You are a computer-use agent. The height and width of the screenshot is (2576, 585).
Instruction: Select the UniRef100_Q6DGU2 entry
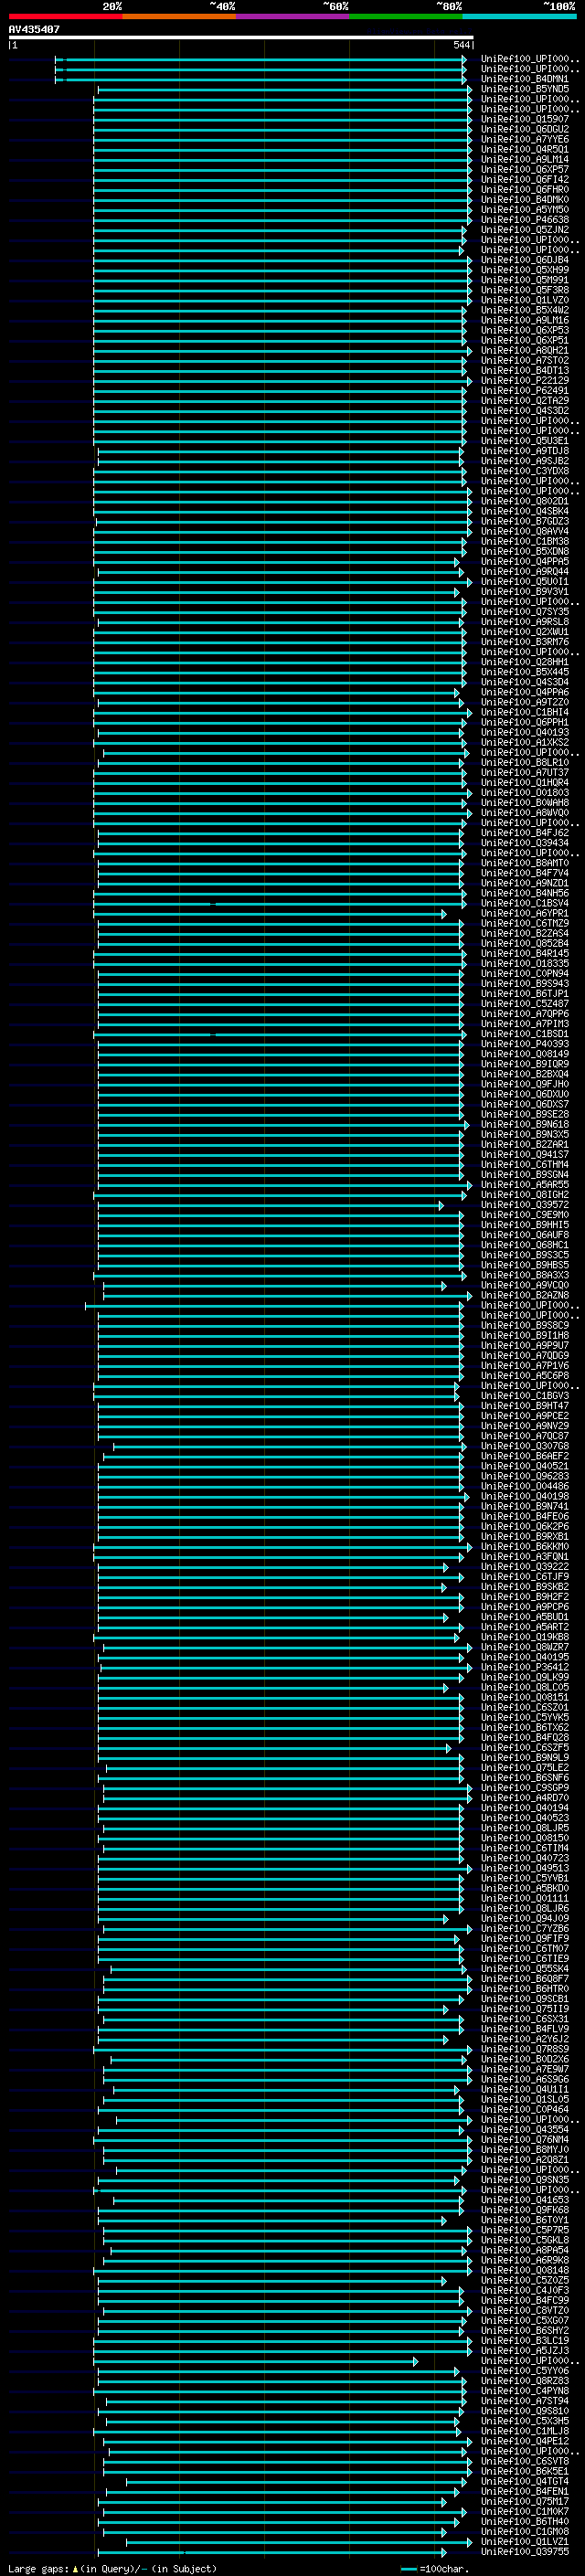pos(524,129)
